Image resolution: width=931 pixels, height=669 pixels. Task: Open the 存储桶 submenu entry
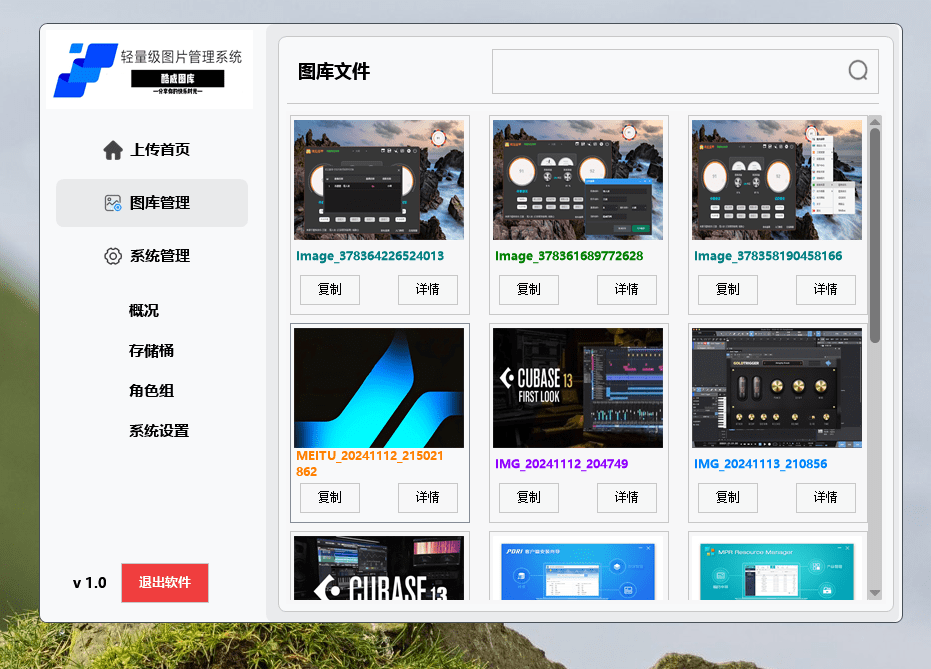151,351
